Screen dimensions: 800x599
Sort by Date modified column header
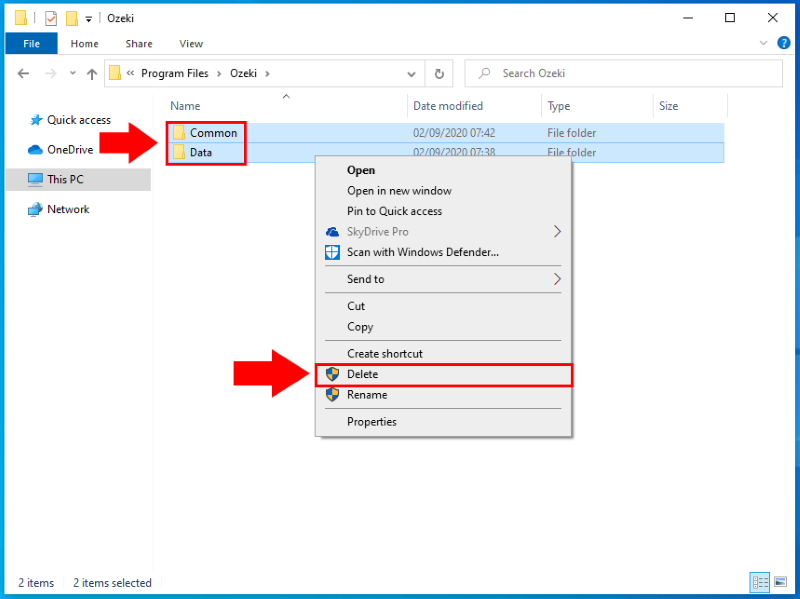point(447,106)
